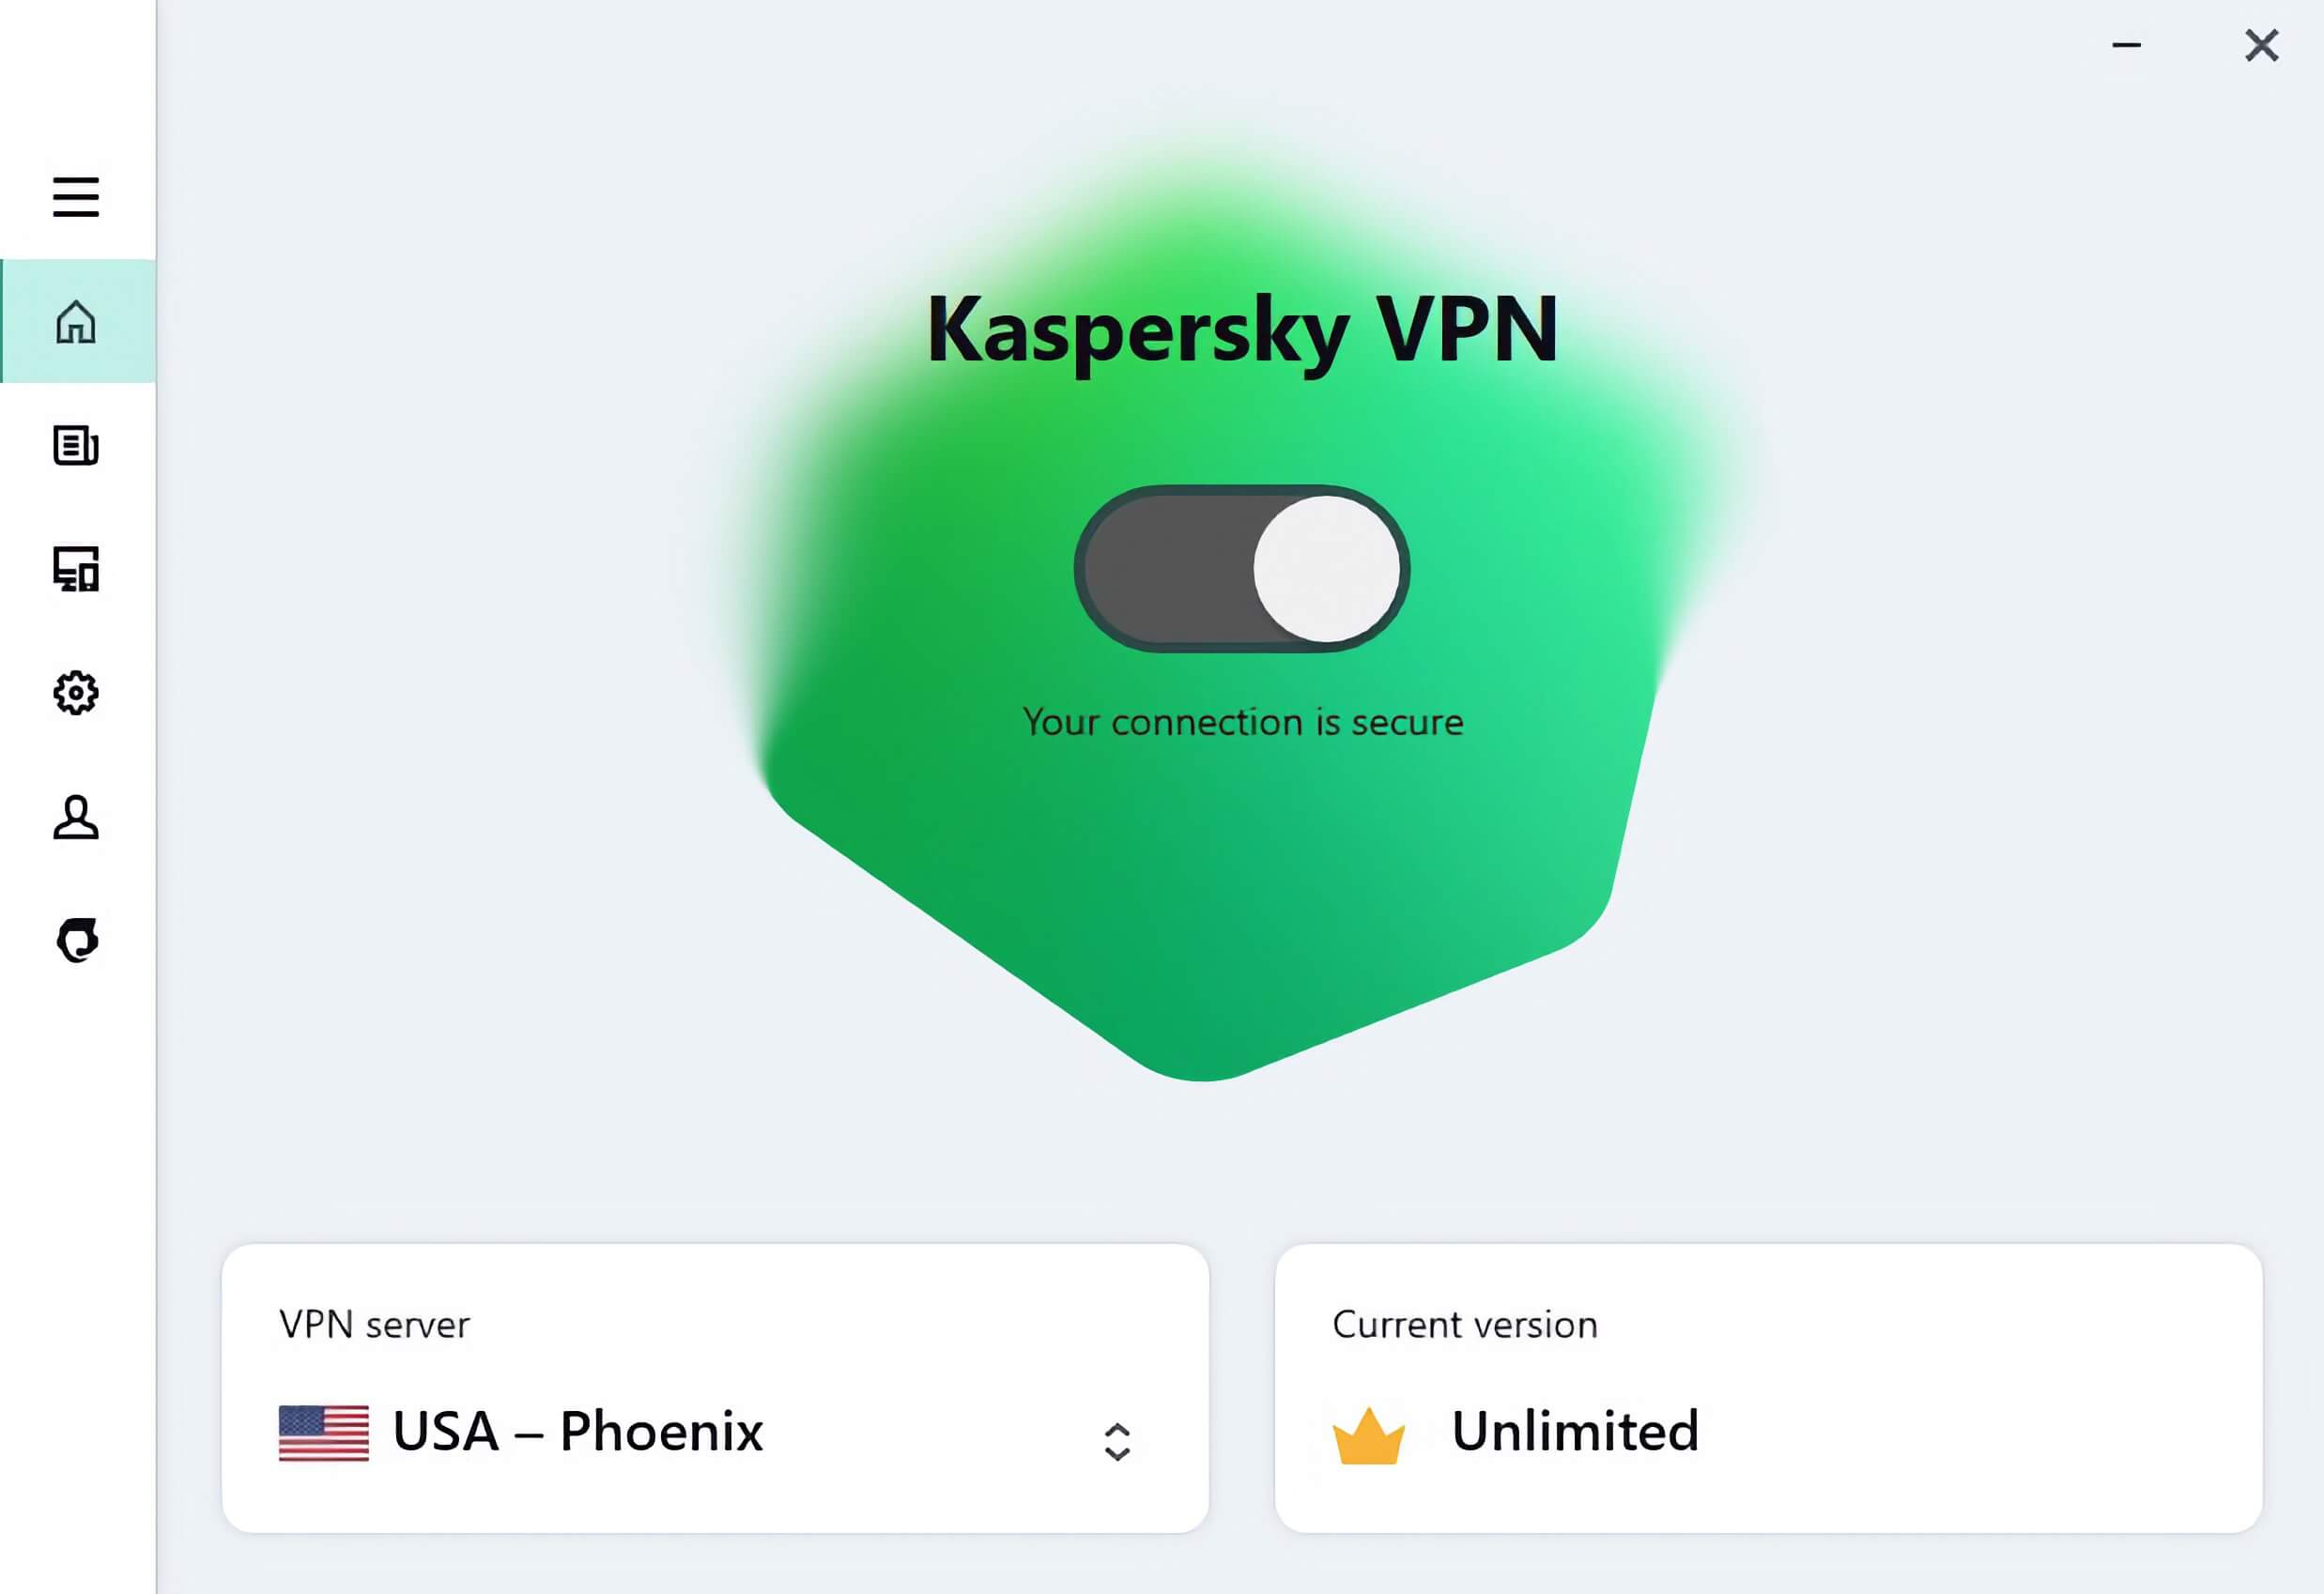Open the Current version card
The height and width of the screenshot is (1594, 2324).
1768,1388
